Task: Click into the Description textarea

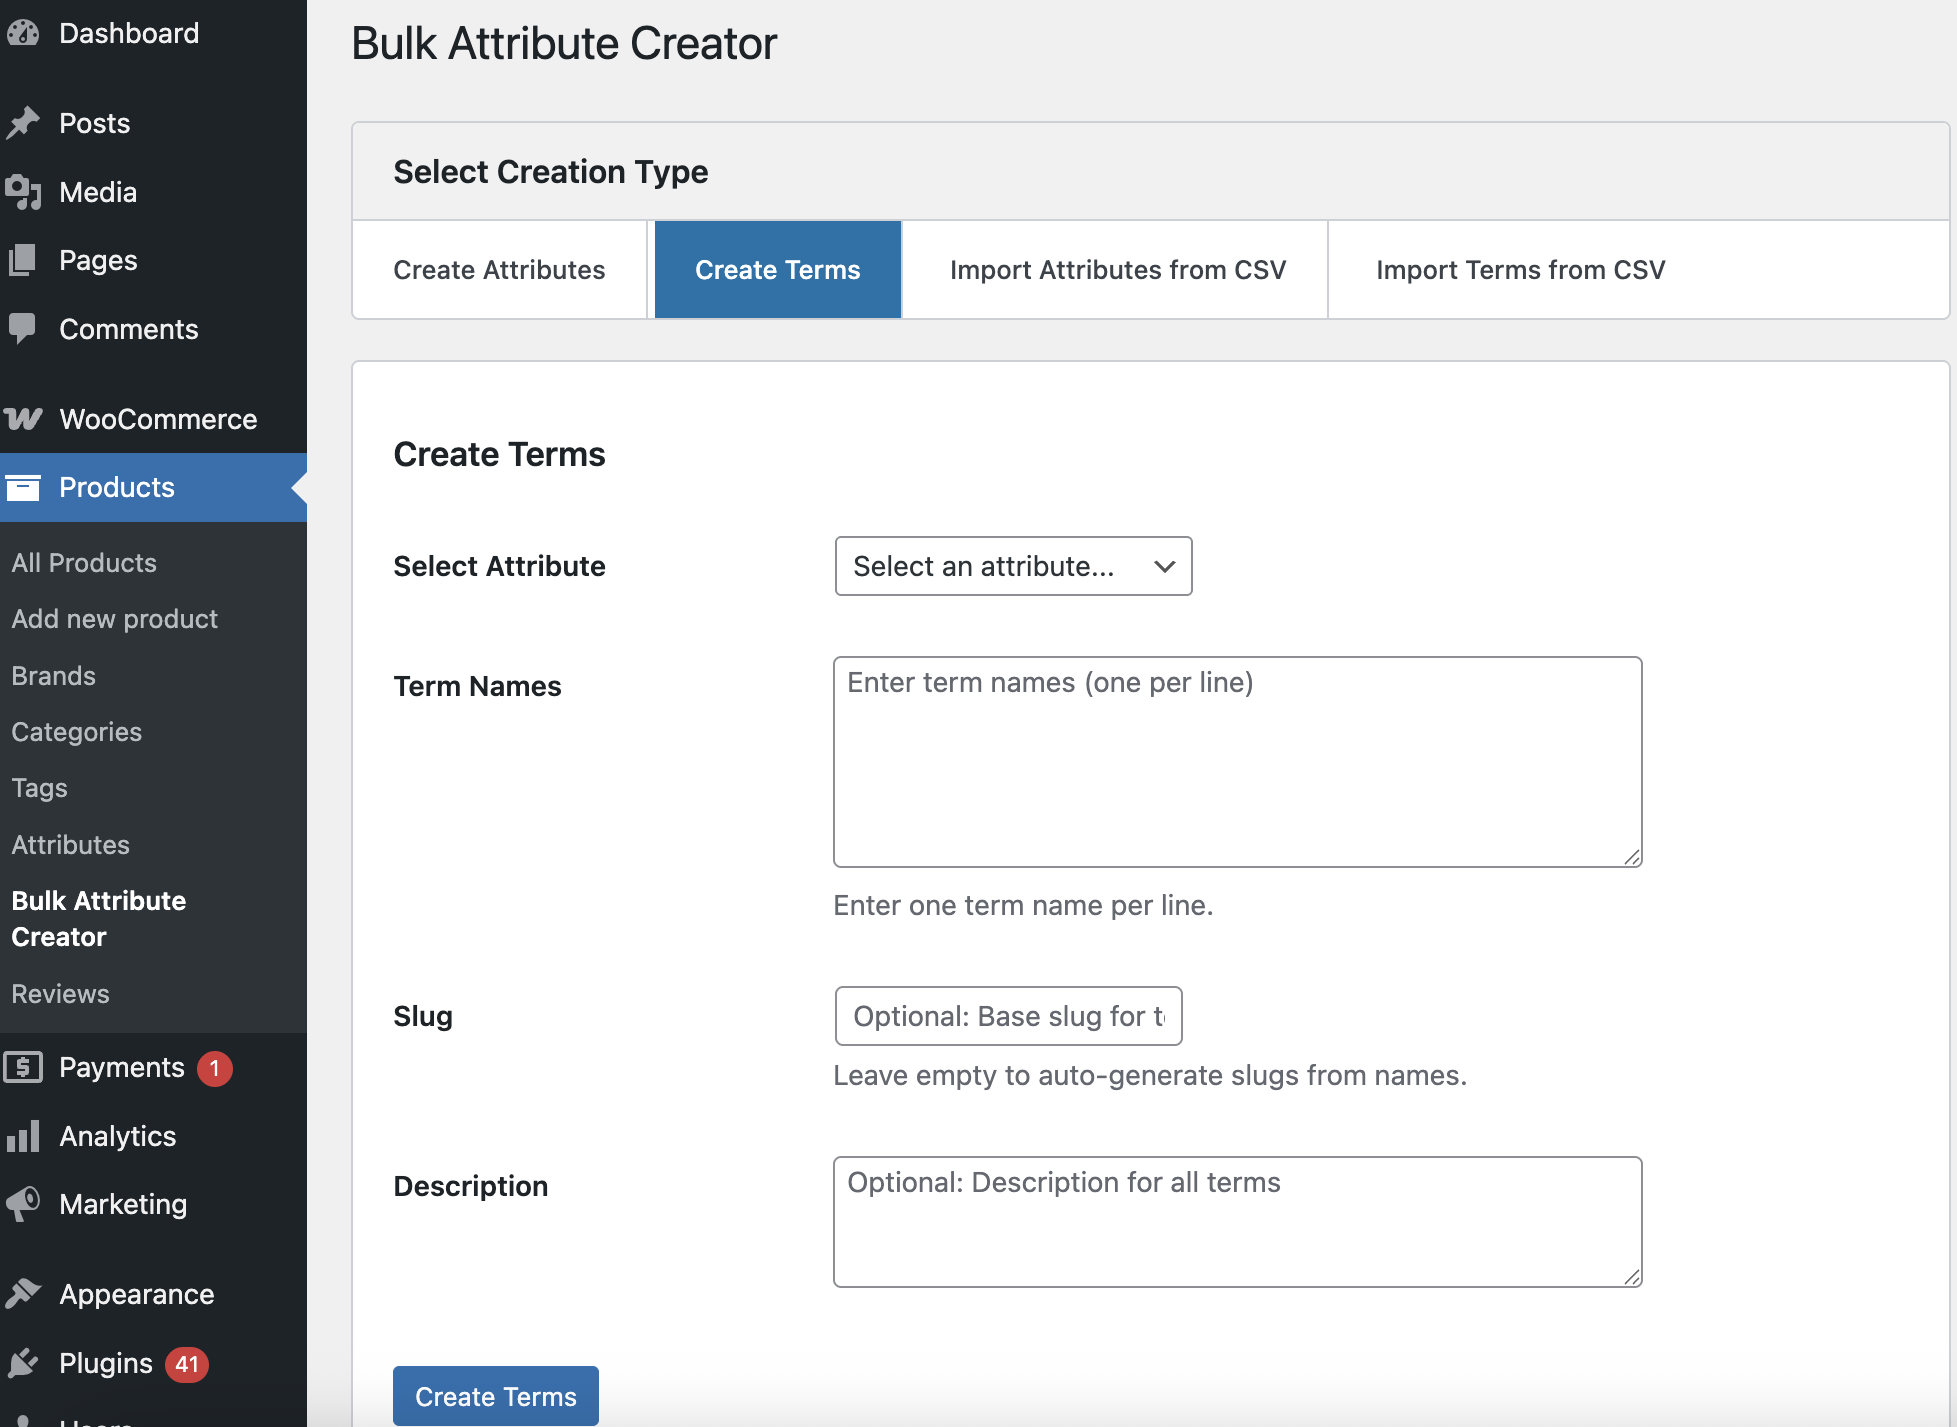Action: (x=1238, y=1222)
